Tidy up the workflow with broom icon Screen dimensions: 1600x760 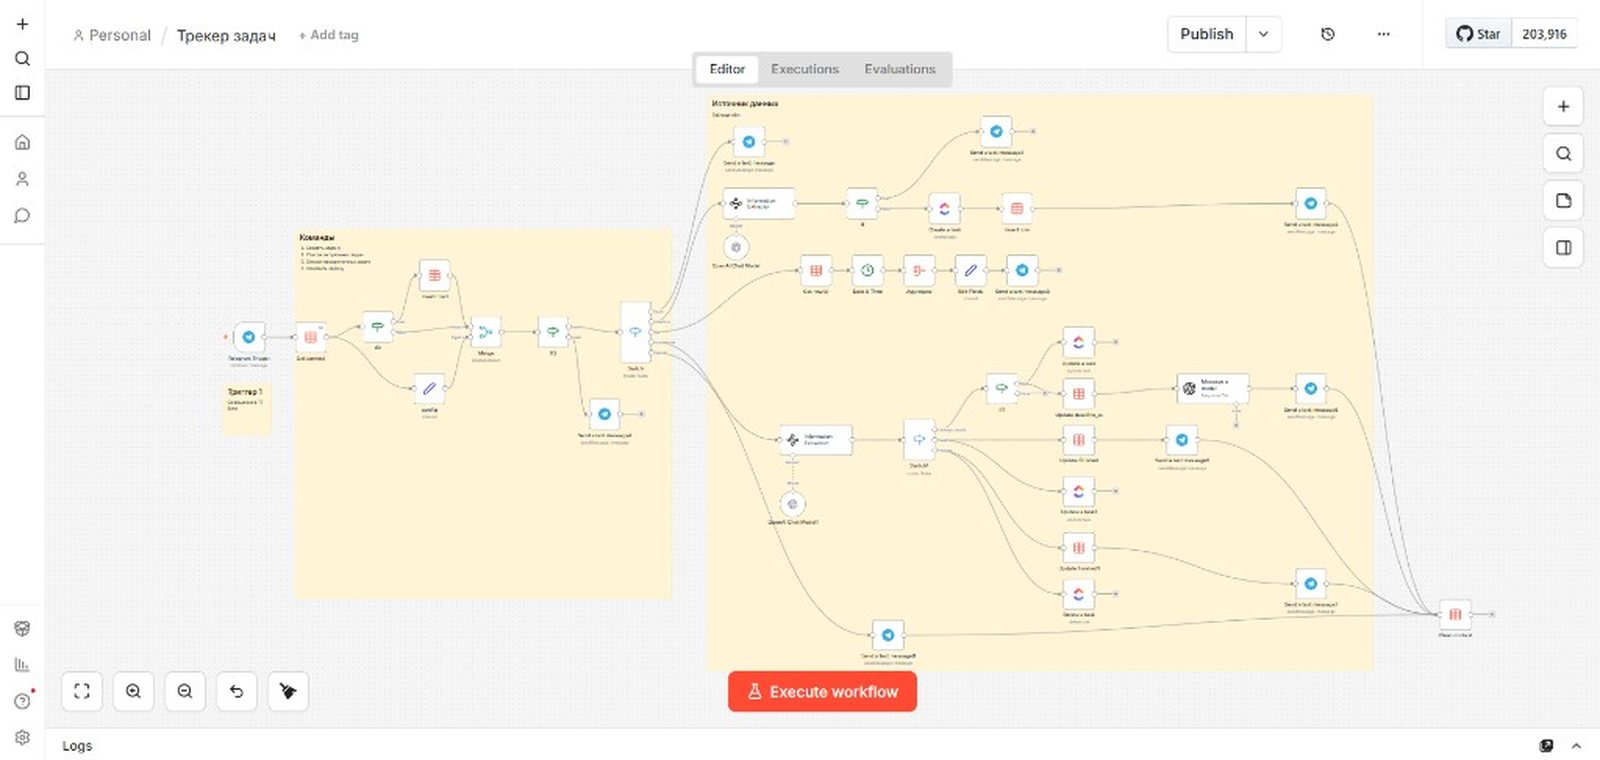pos(288,691)
